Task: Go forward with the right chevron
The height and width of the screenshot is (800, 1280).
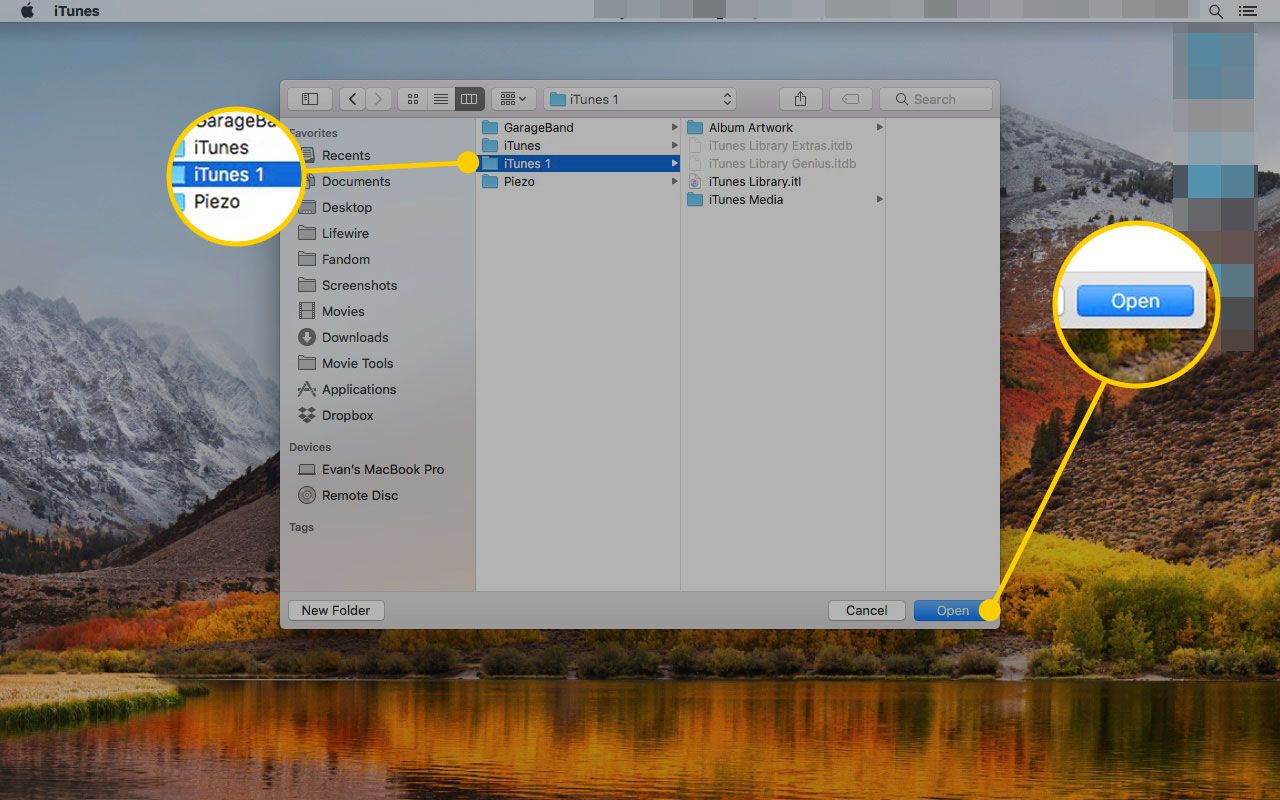Action: 378,99
